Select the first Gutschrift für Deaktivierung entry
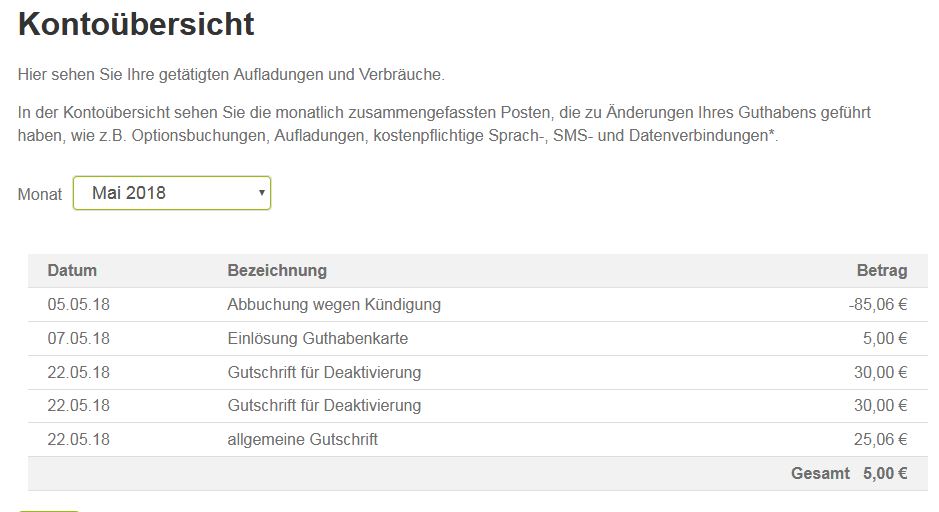 point(324,372)
